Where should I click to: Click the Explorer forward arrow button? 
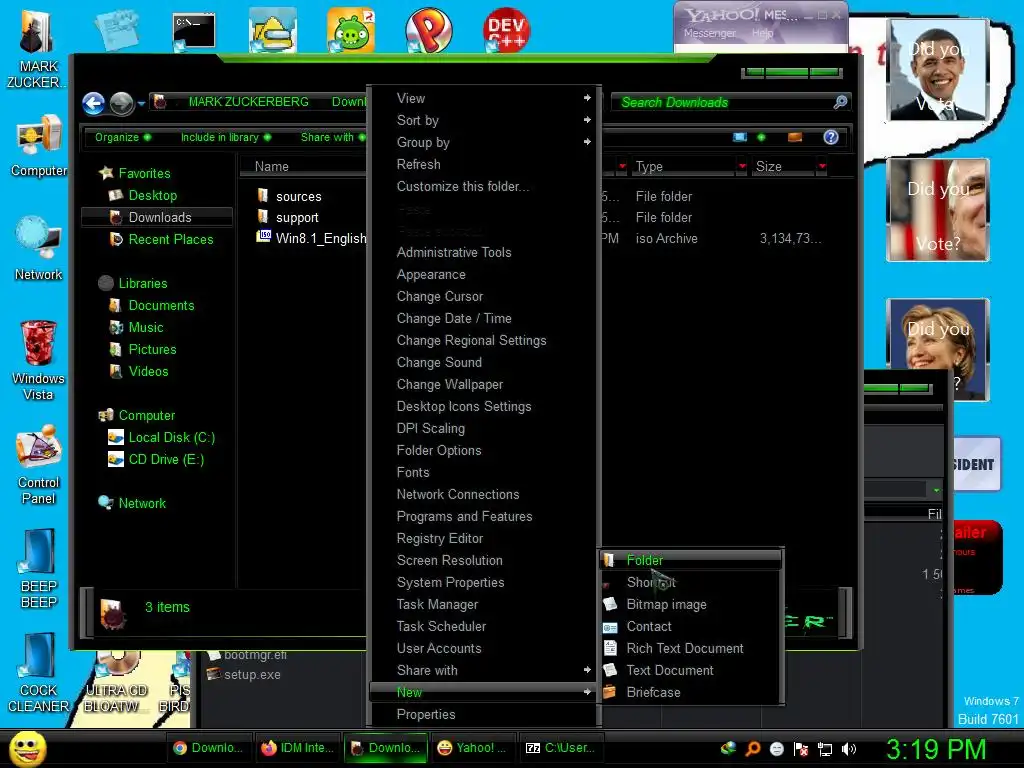(x=121, y=103)
